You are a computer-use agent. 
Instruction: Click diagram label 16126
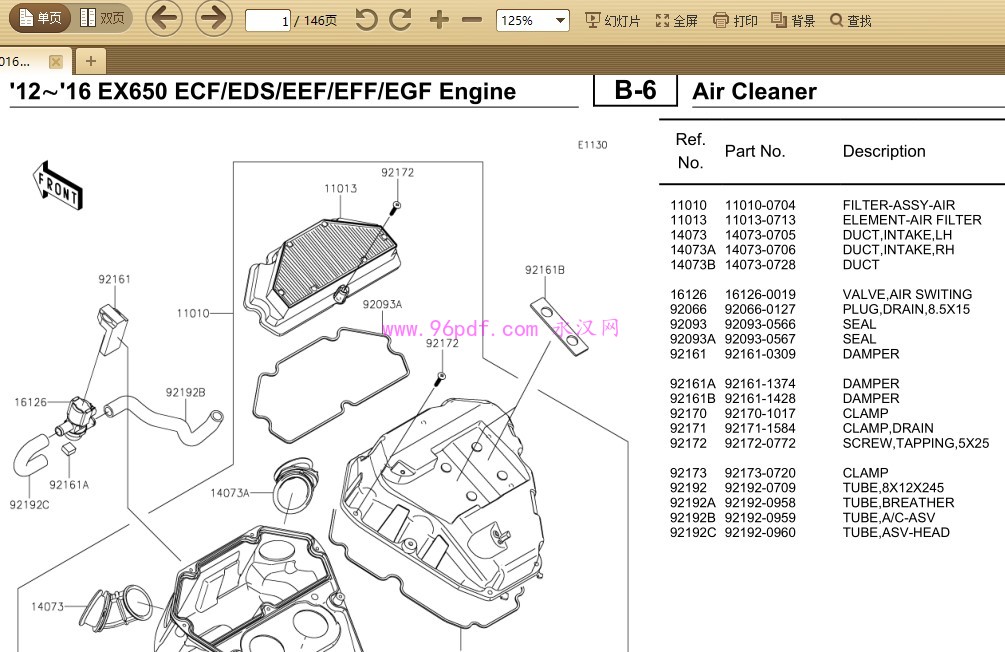[31, 402]
